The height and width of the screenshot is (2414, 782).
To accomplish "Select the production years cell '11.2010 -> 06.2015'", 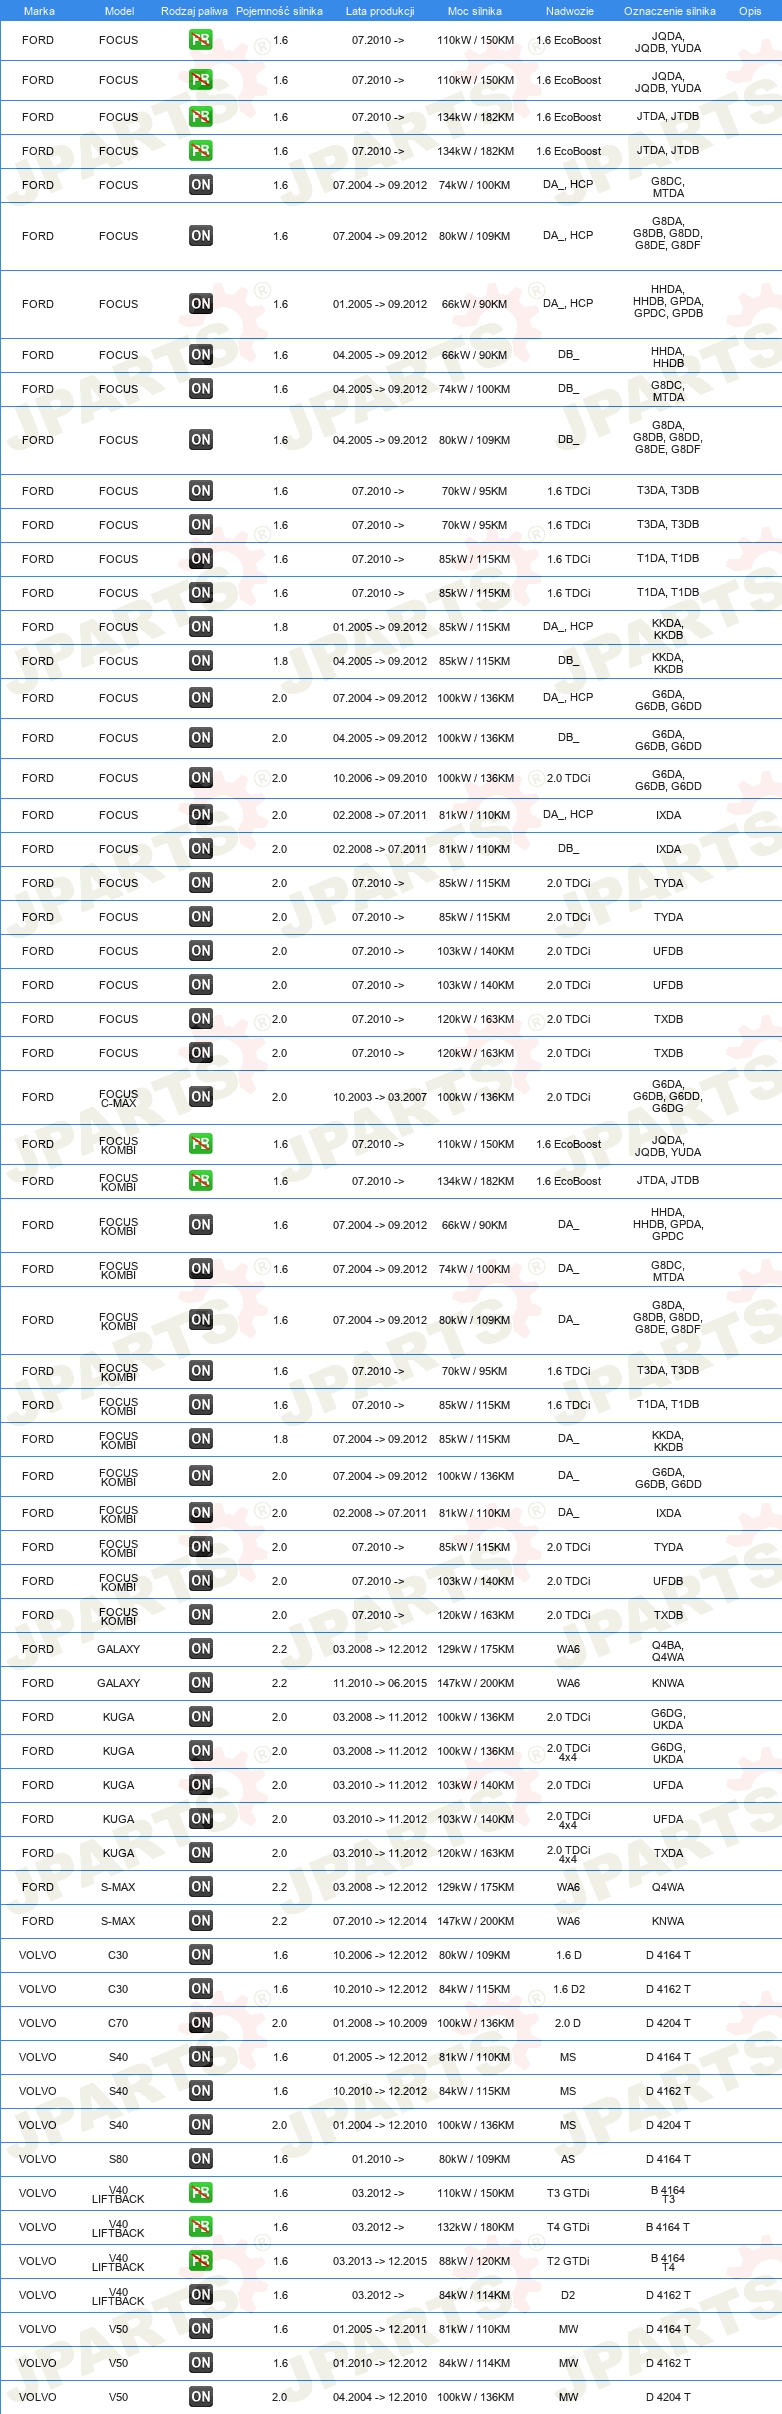I will pyautogui.click(x=380, y=1683).
